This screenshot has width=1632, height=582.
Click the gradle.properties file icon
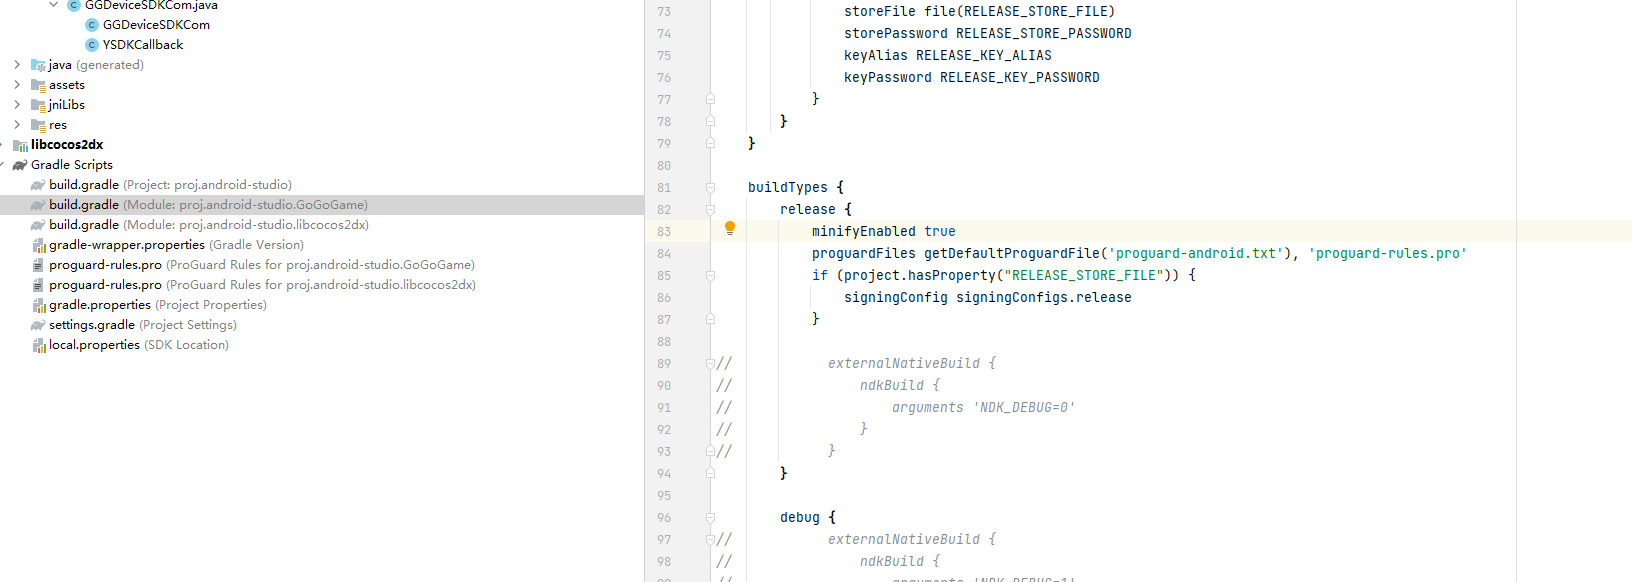click(38, 305)
